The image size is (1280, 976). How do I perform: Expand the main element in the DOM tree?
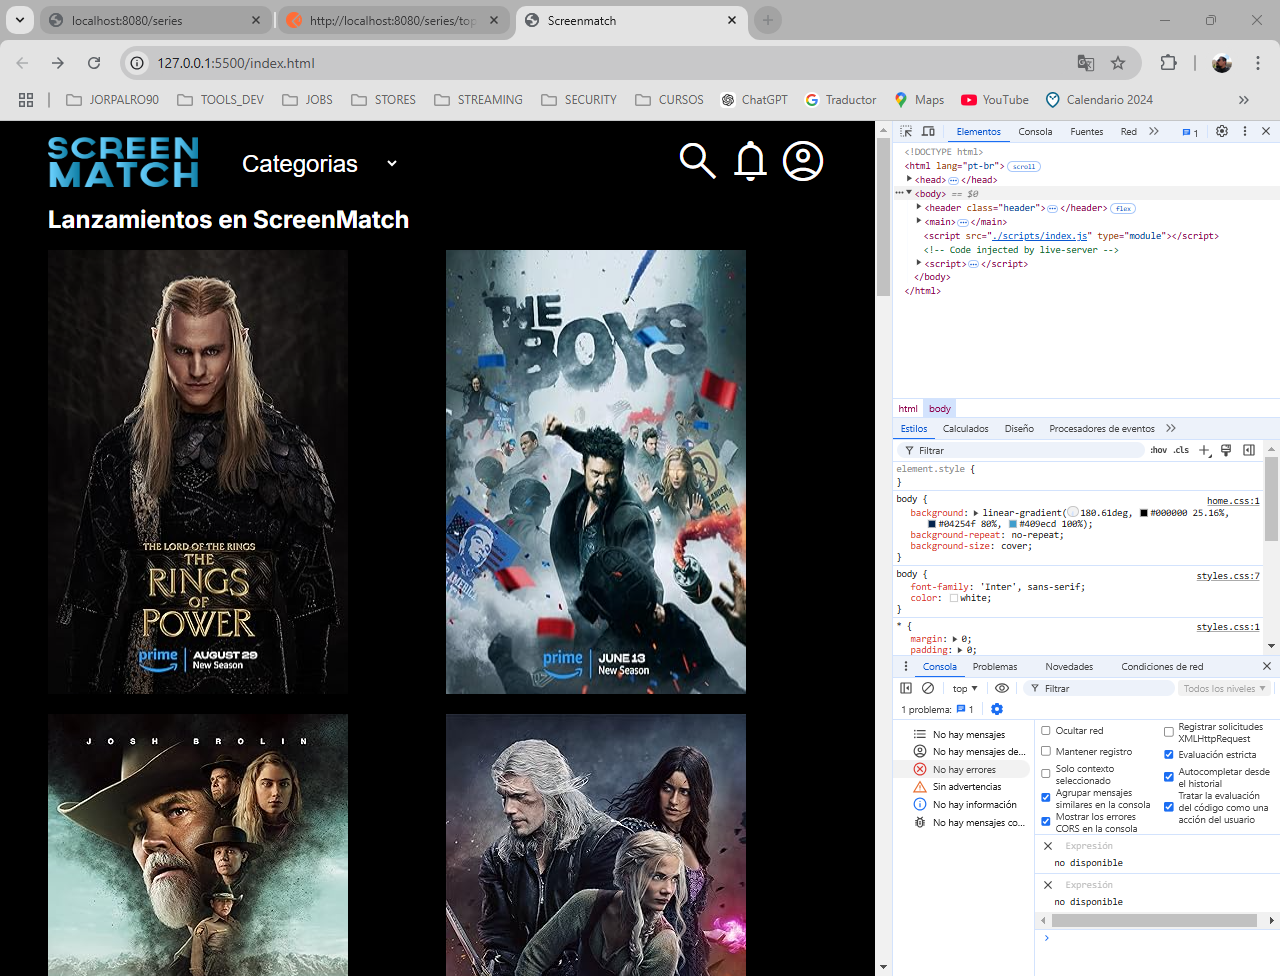919,221
